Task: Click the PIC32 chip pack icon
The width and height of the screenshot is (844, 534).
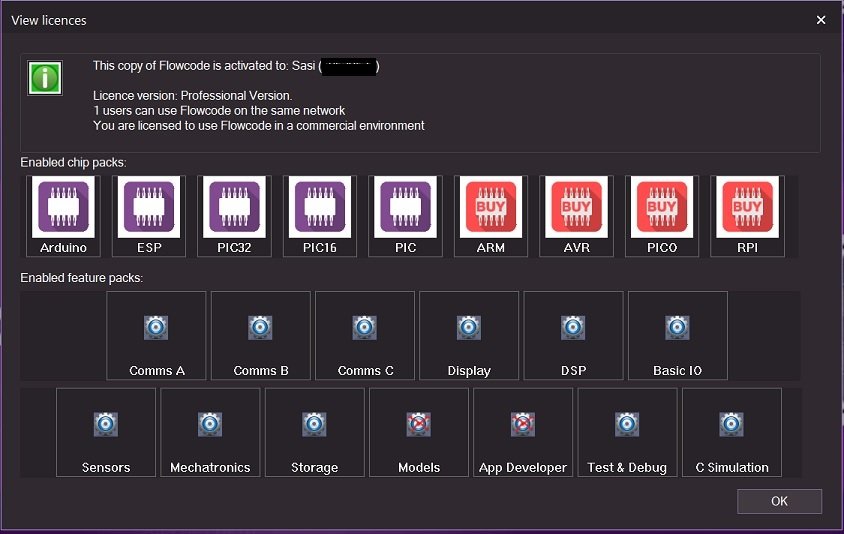Action: (x=234, y=208)
